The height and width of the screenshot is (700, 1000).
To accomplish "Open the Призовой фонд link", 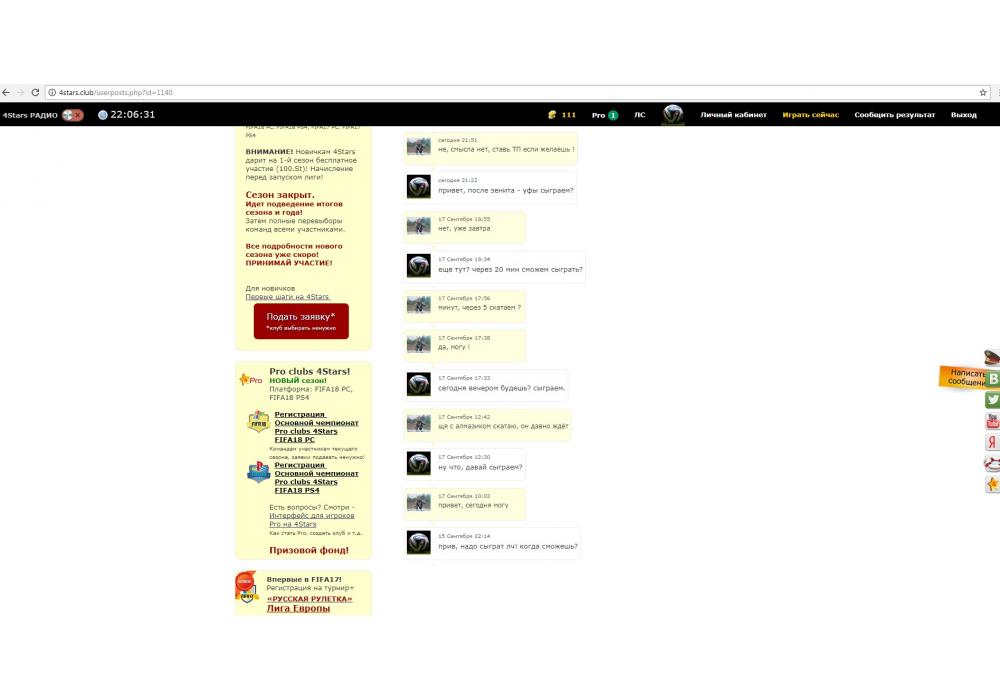I will [309, 550].
